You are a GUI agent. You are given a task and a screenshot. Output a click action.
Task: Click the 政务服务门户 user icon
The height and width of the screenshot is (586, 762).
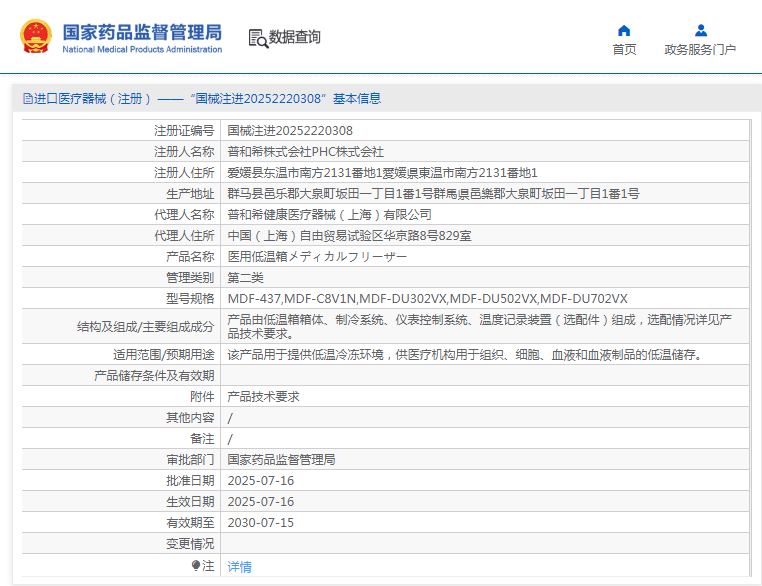pyautogui.click(x=701, y=31)
